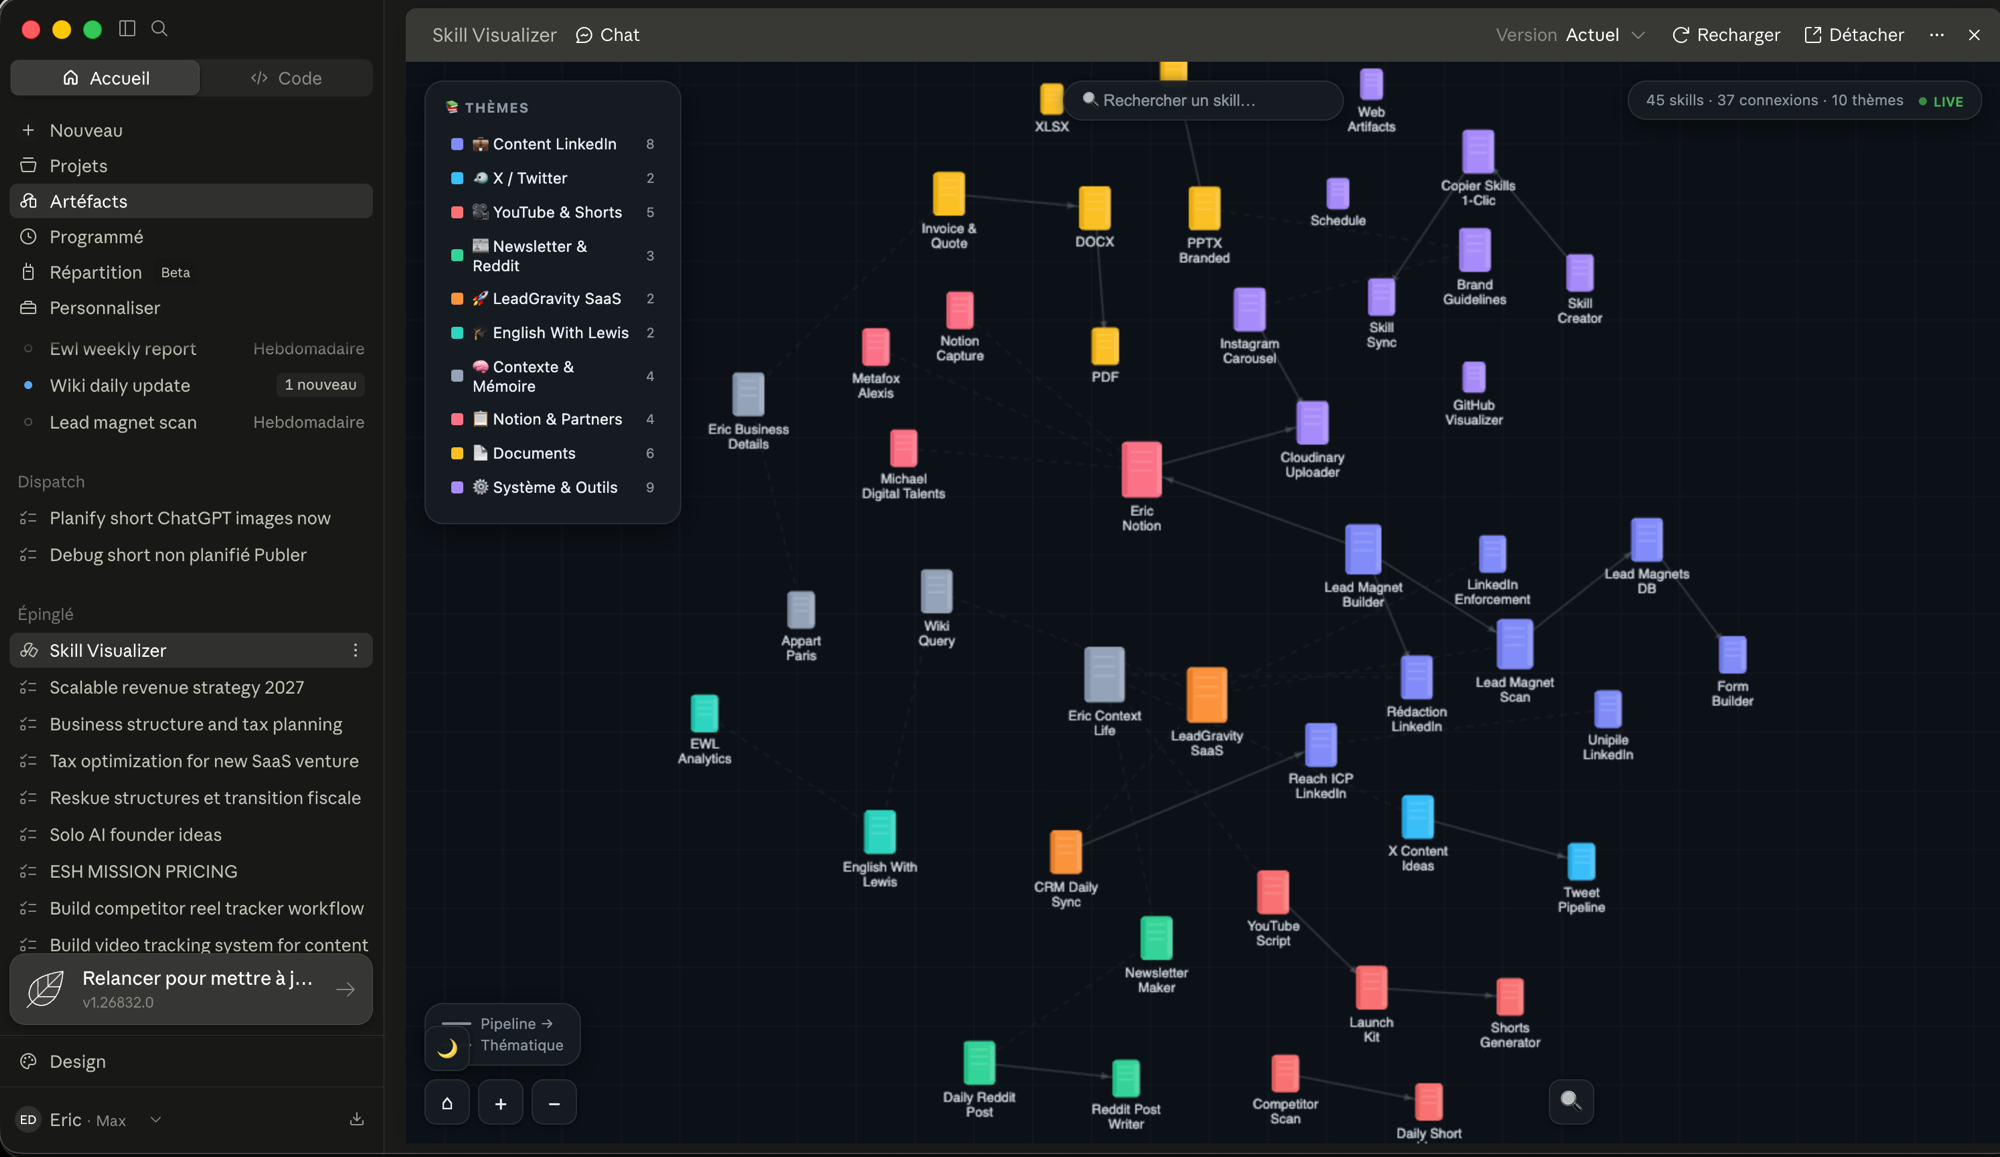Open search via top magnifier icon
The width and height of the screenshot is (2000, 1157).
[x=159, y=28]
